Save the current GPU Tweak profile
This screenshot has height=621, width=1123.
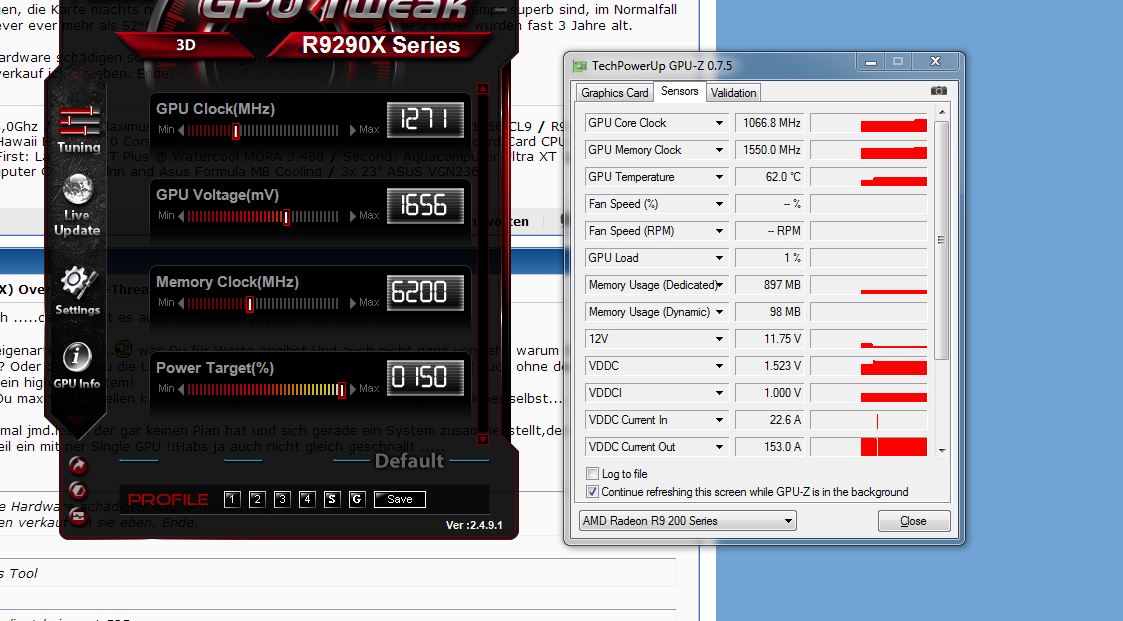click(x=400, y=499)
